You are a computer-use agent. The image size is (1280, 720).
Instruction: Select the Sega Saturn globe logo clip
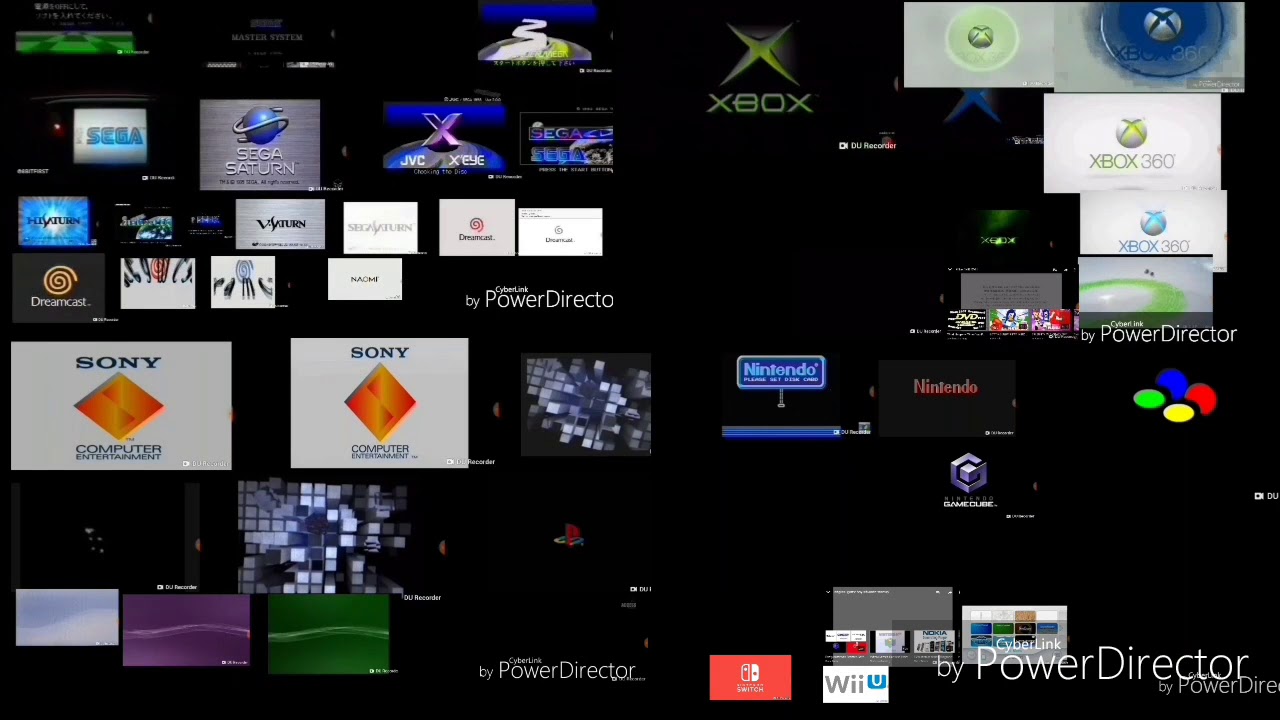tap(260, 144)
